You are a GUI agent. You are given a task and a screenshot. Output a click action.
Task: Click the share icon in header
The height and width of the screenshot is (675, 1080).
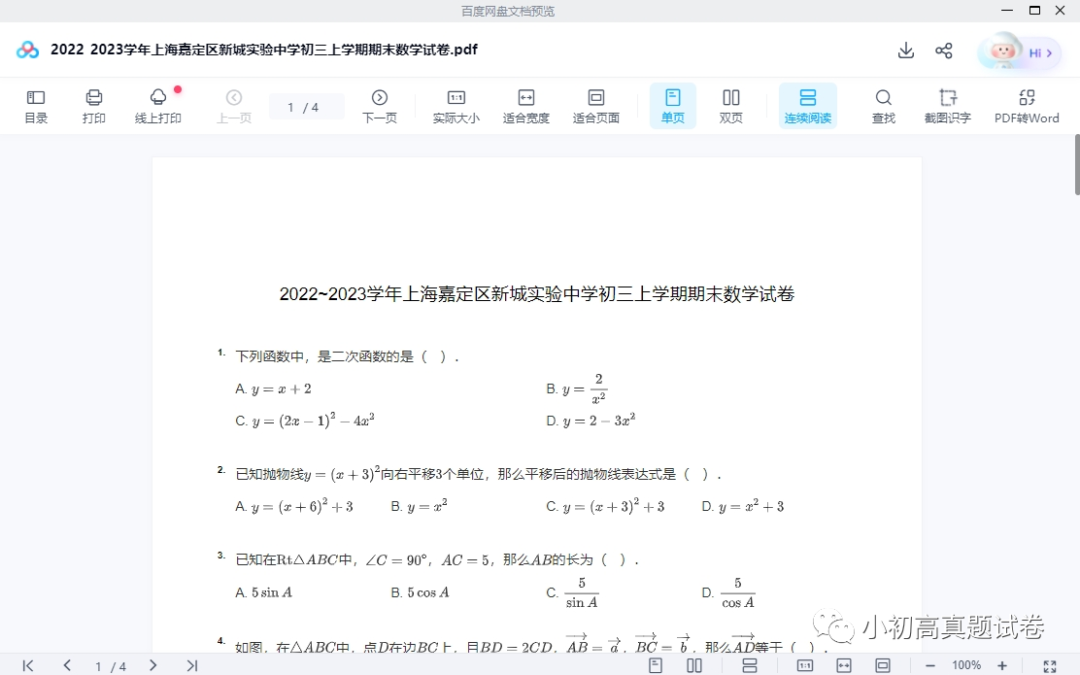(x=944, y=50)
